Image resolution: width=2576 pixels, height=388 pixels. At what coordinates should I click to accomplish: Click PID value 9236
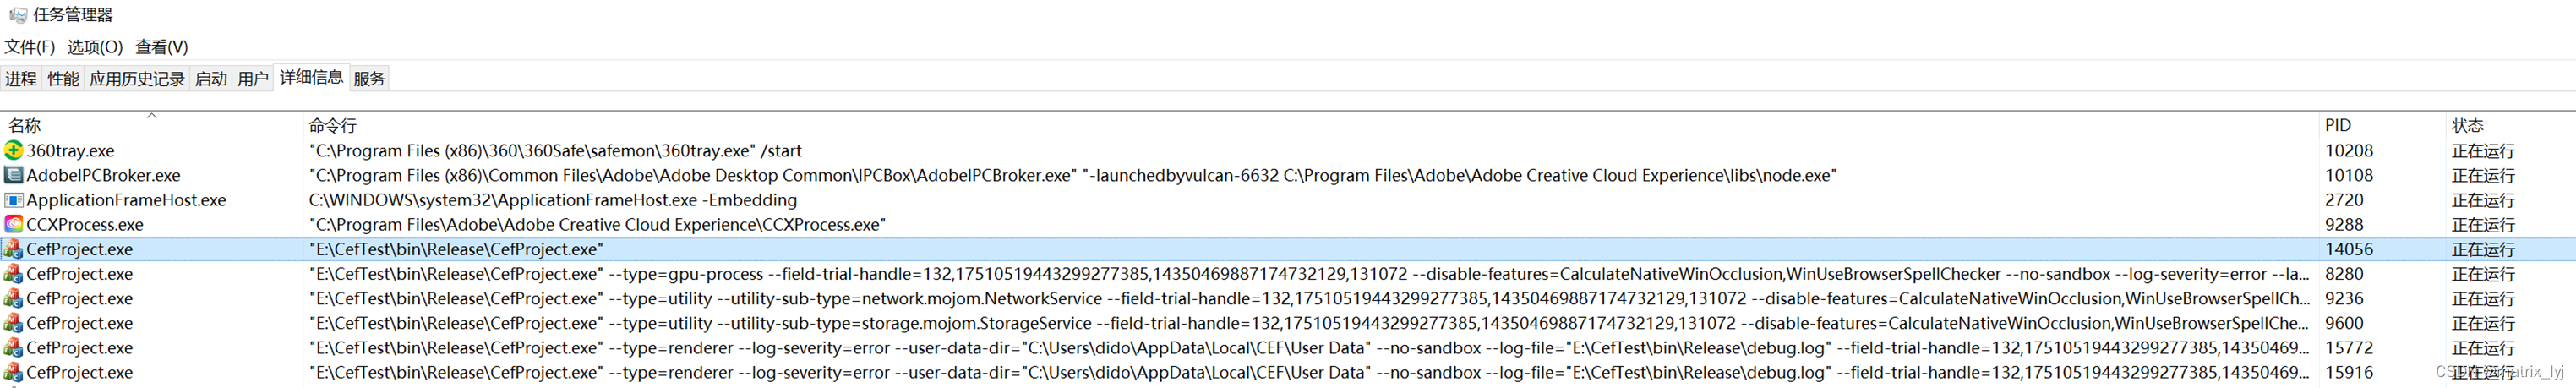coord(2344,298)
